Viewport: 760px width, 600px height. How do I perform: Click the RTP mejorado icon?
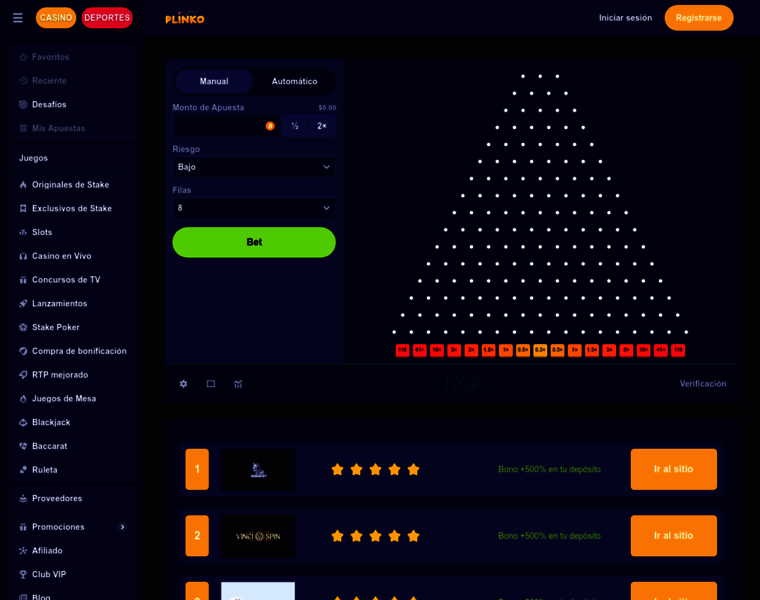pos(23,375)
